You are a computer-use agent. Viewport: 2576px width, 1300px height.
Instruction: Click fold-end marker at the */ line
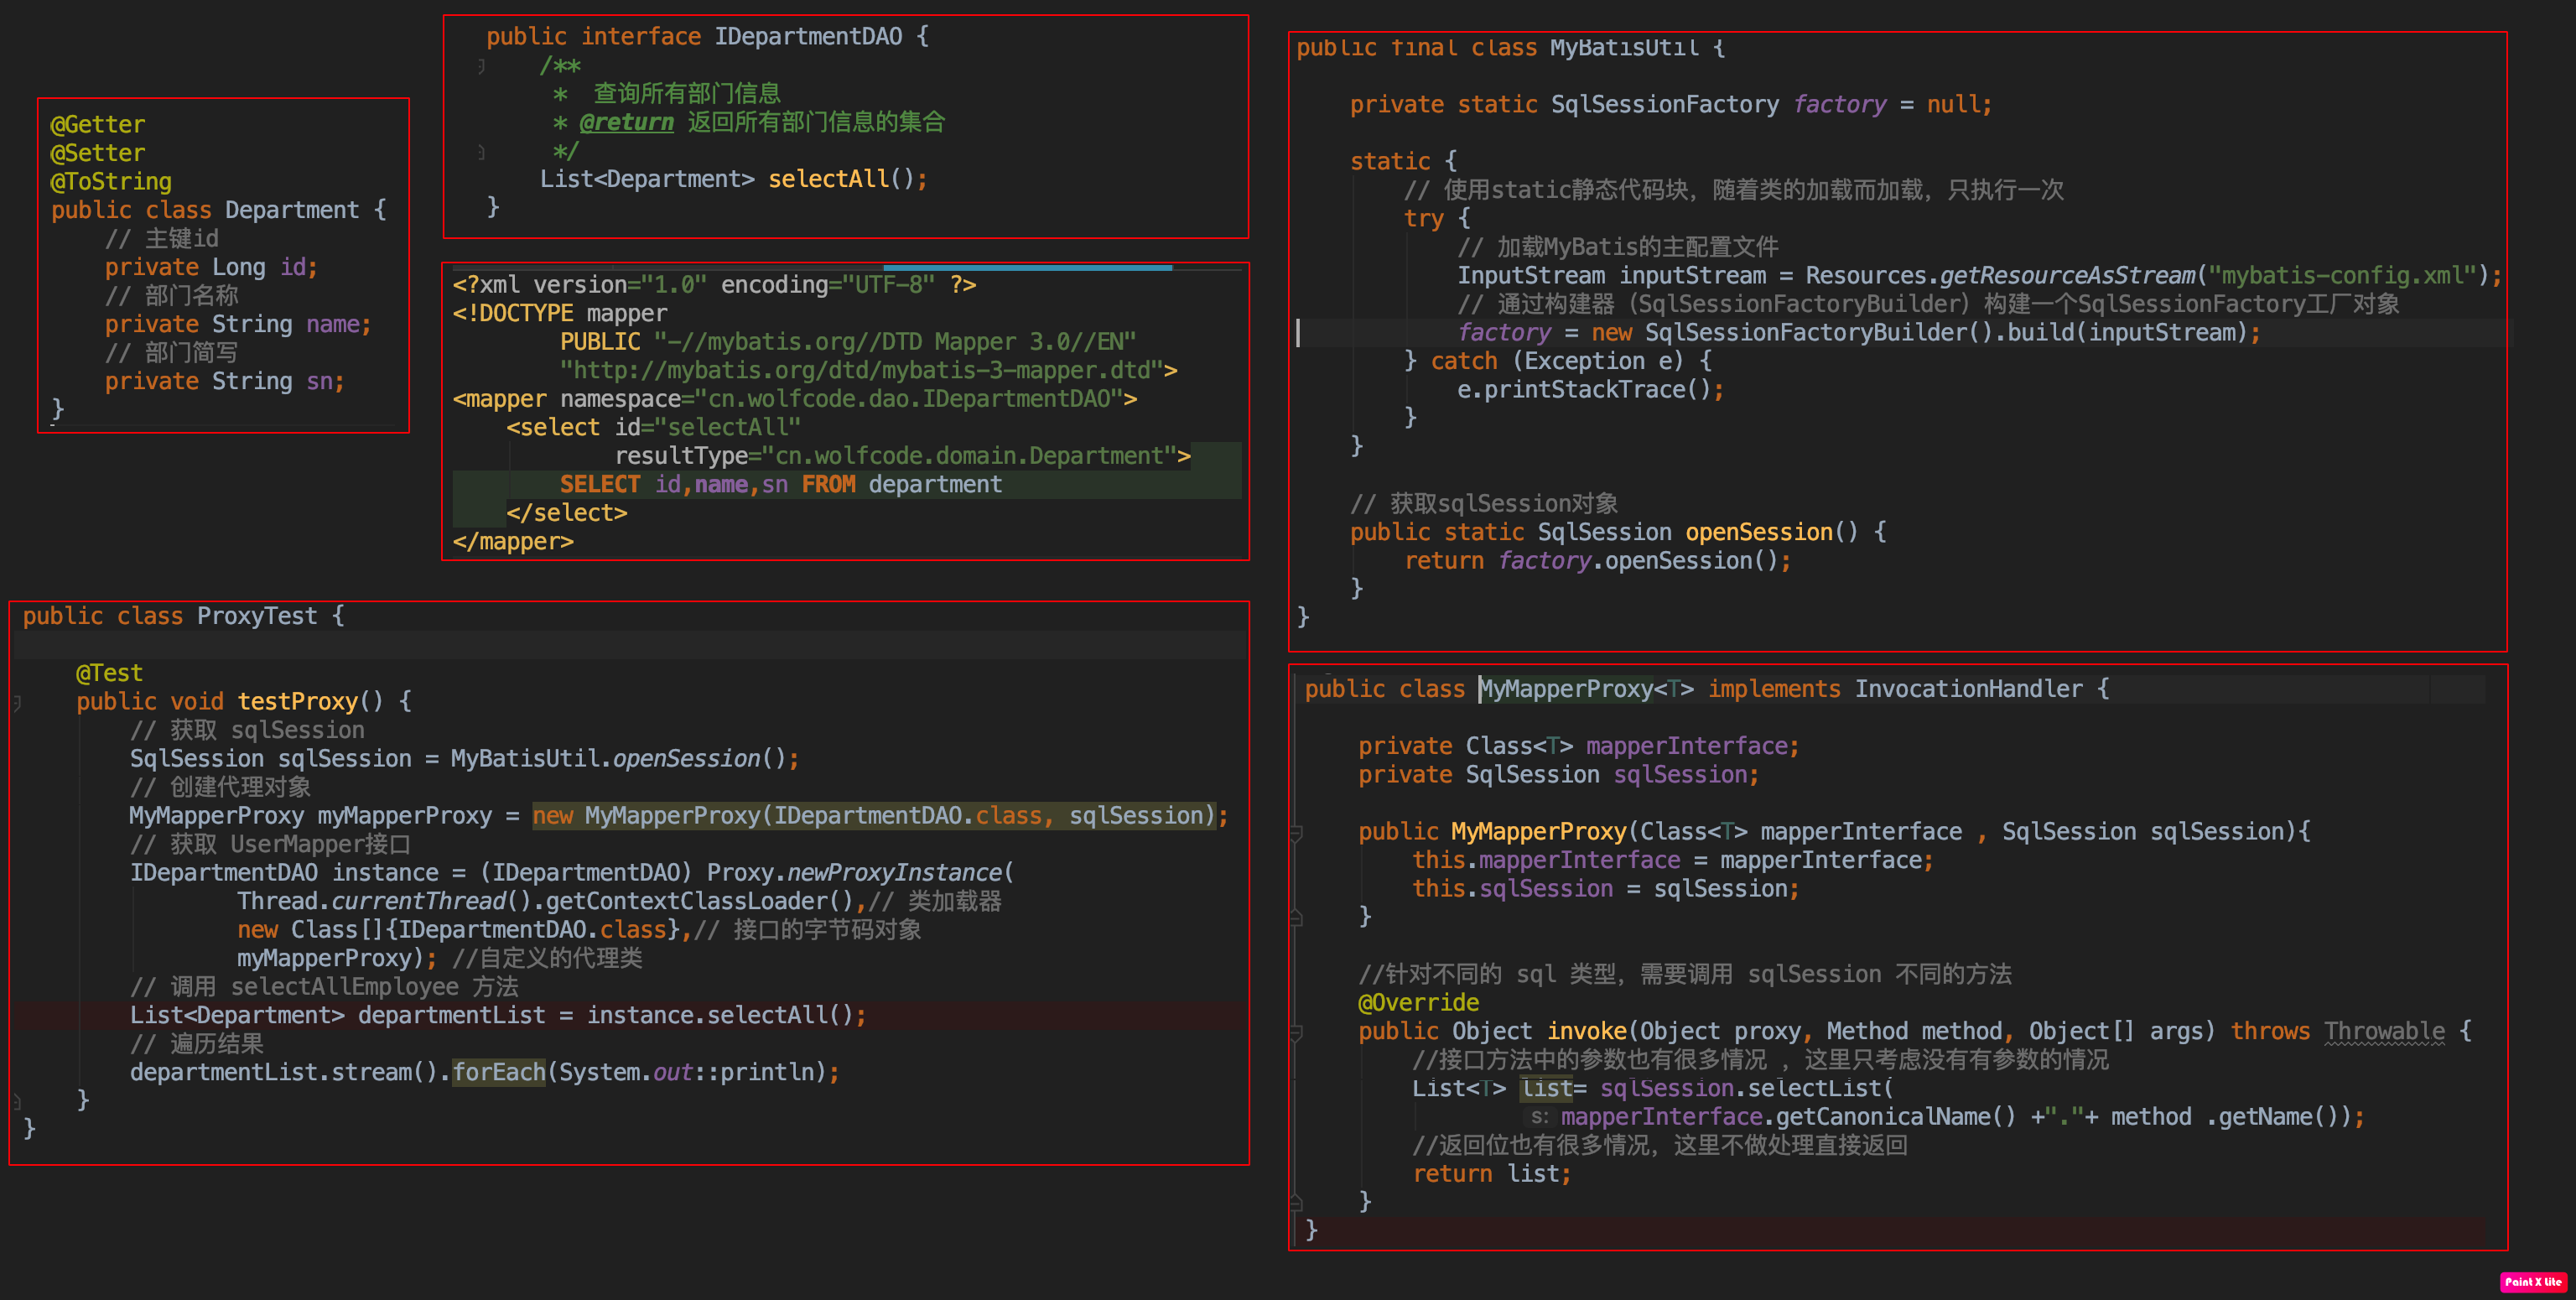tap(481, 152)
